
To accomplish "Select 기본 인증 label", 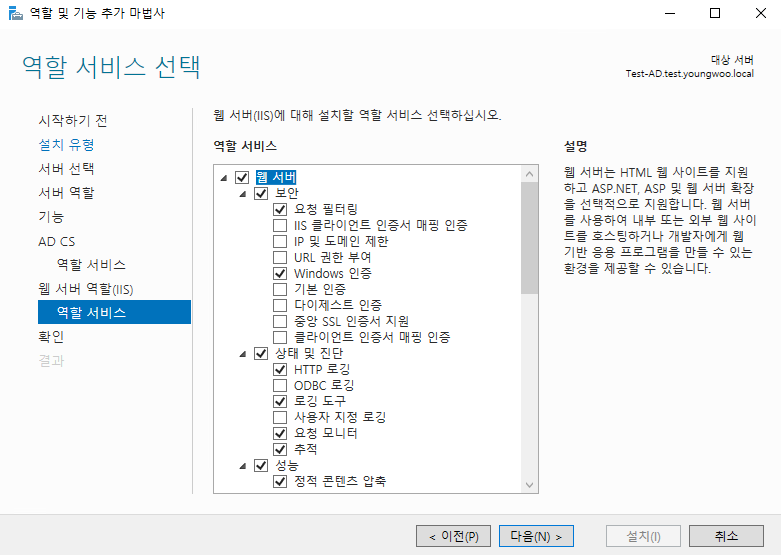I will pyautogui.click(x=320, y=289).
